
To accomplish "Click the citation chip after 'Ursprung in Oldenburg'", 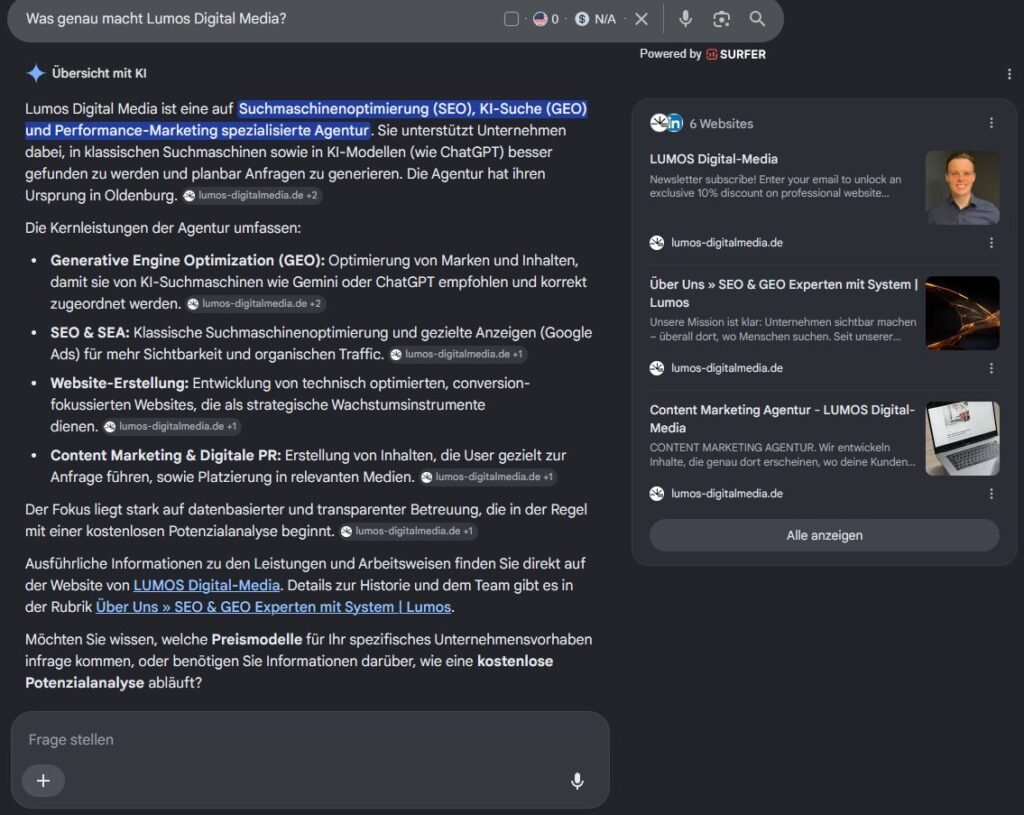I will click(251, 195).
